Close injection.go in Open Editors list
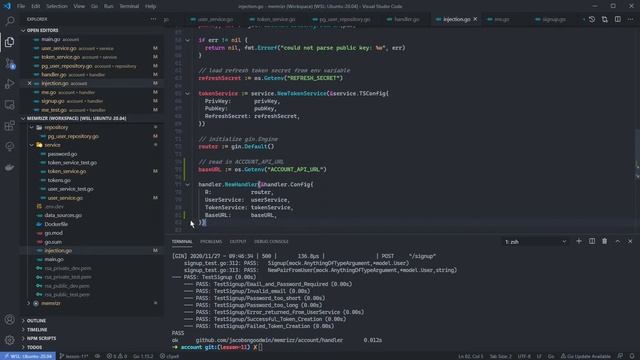Screen dimensions: 640x360 29,83
